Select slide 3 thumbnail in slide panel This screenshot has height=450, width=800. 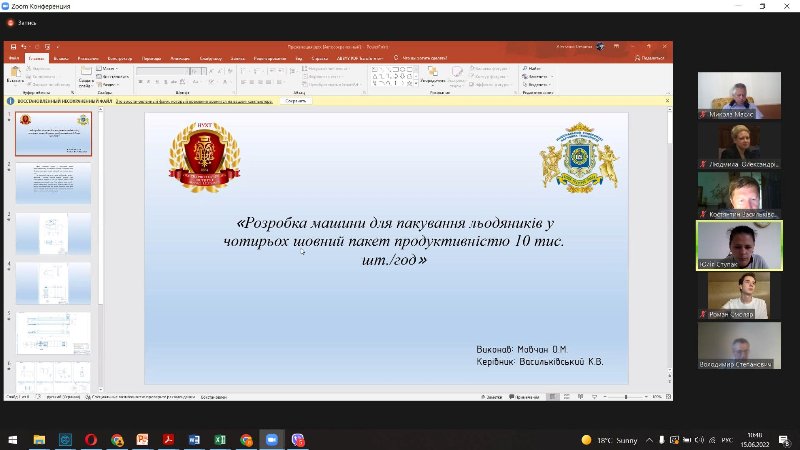pyautogui.click(x=53, y=233)
